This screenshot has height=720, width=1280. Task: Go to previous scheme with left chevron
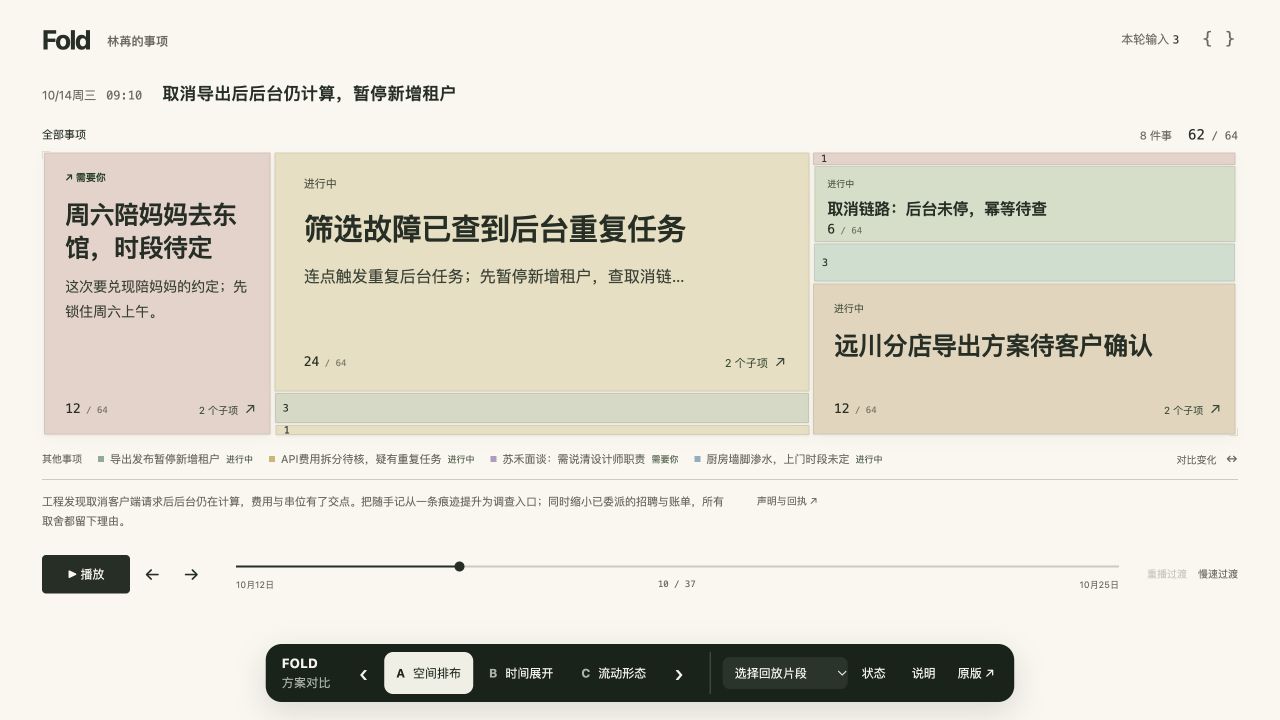coord(363,674)
